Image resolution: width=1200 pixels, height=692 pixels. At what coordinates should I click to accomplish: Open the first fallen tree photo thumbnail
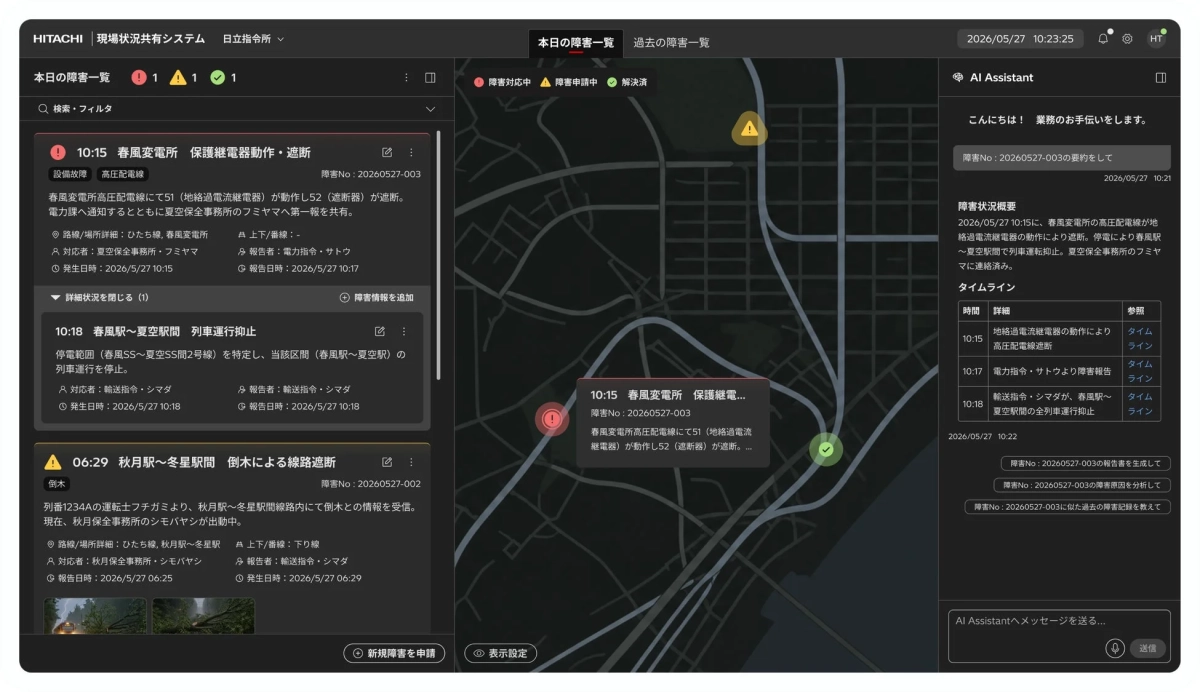(x=95, y=615)
